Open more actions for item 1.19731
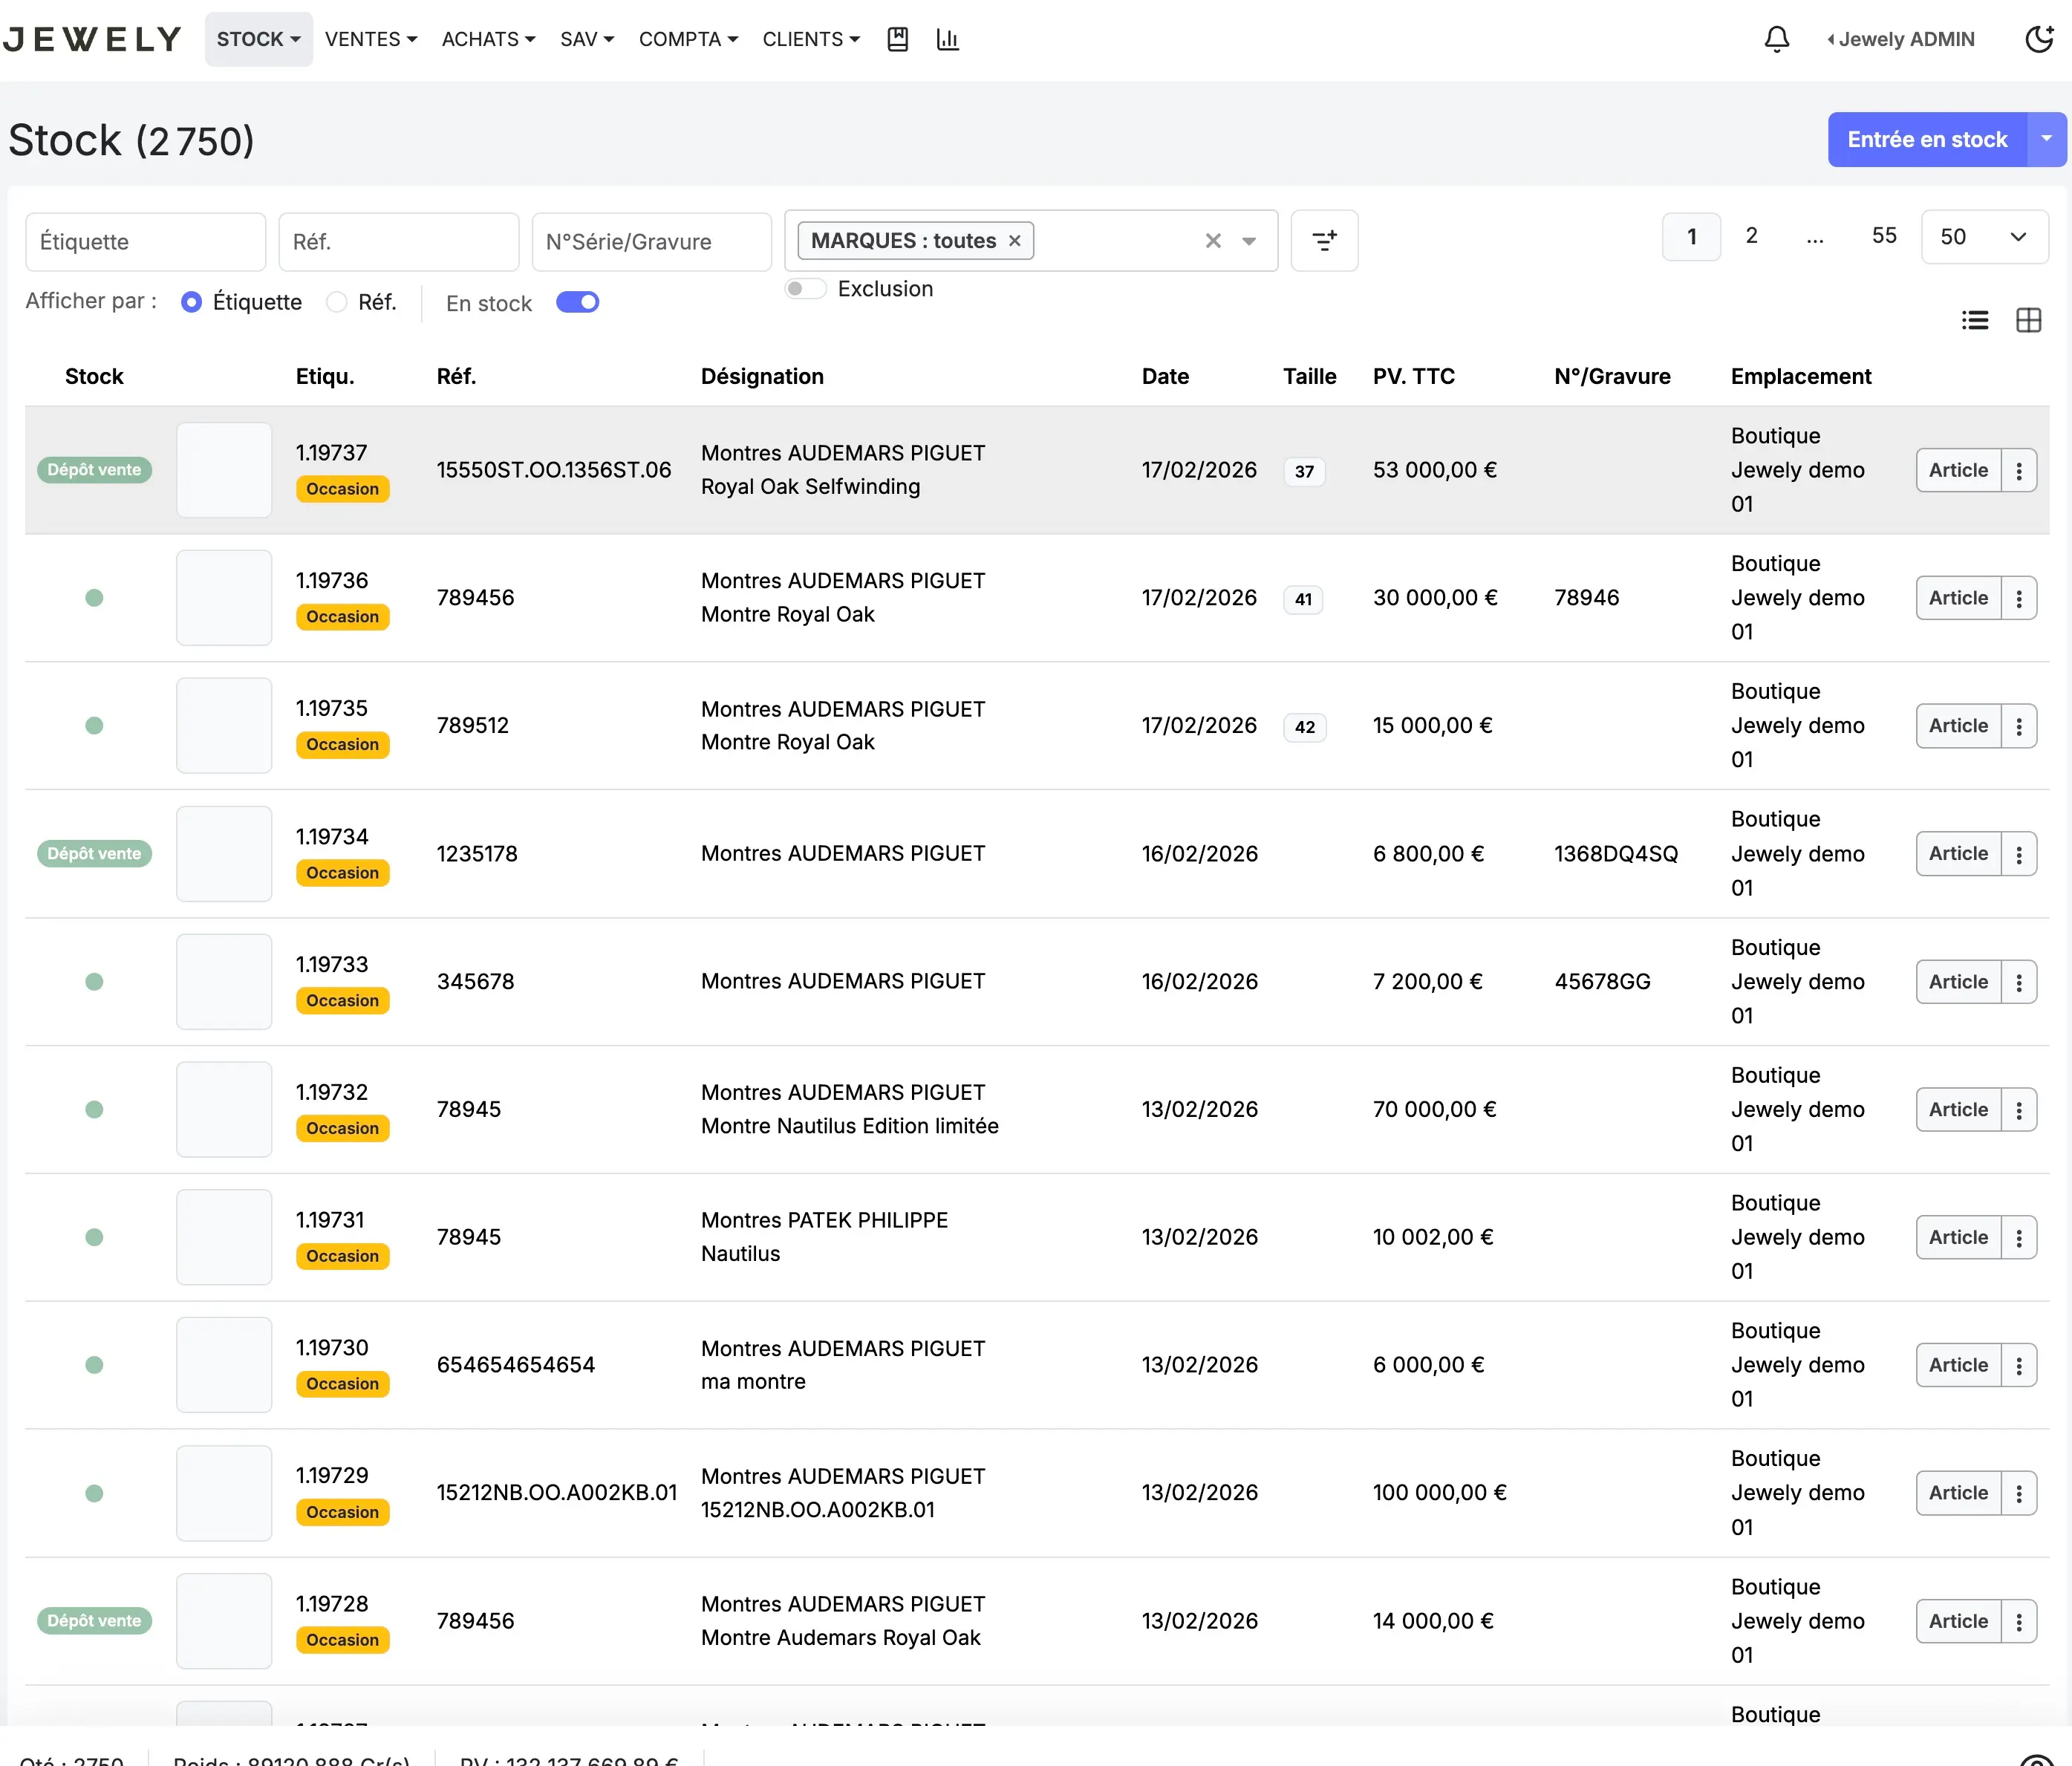Screen dimensions: 2072x1766 2019,1238
